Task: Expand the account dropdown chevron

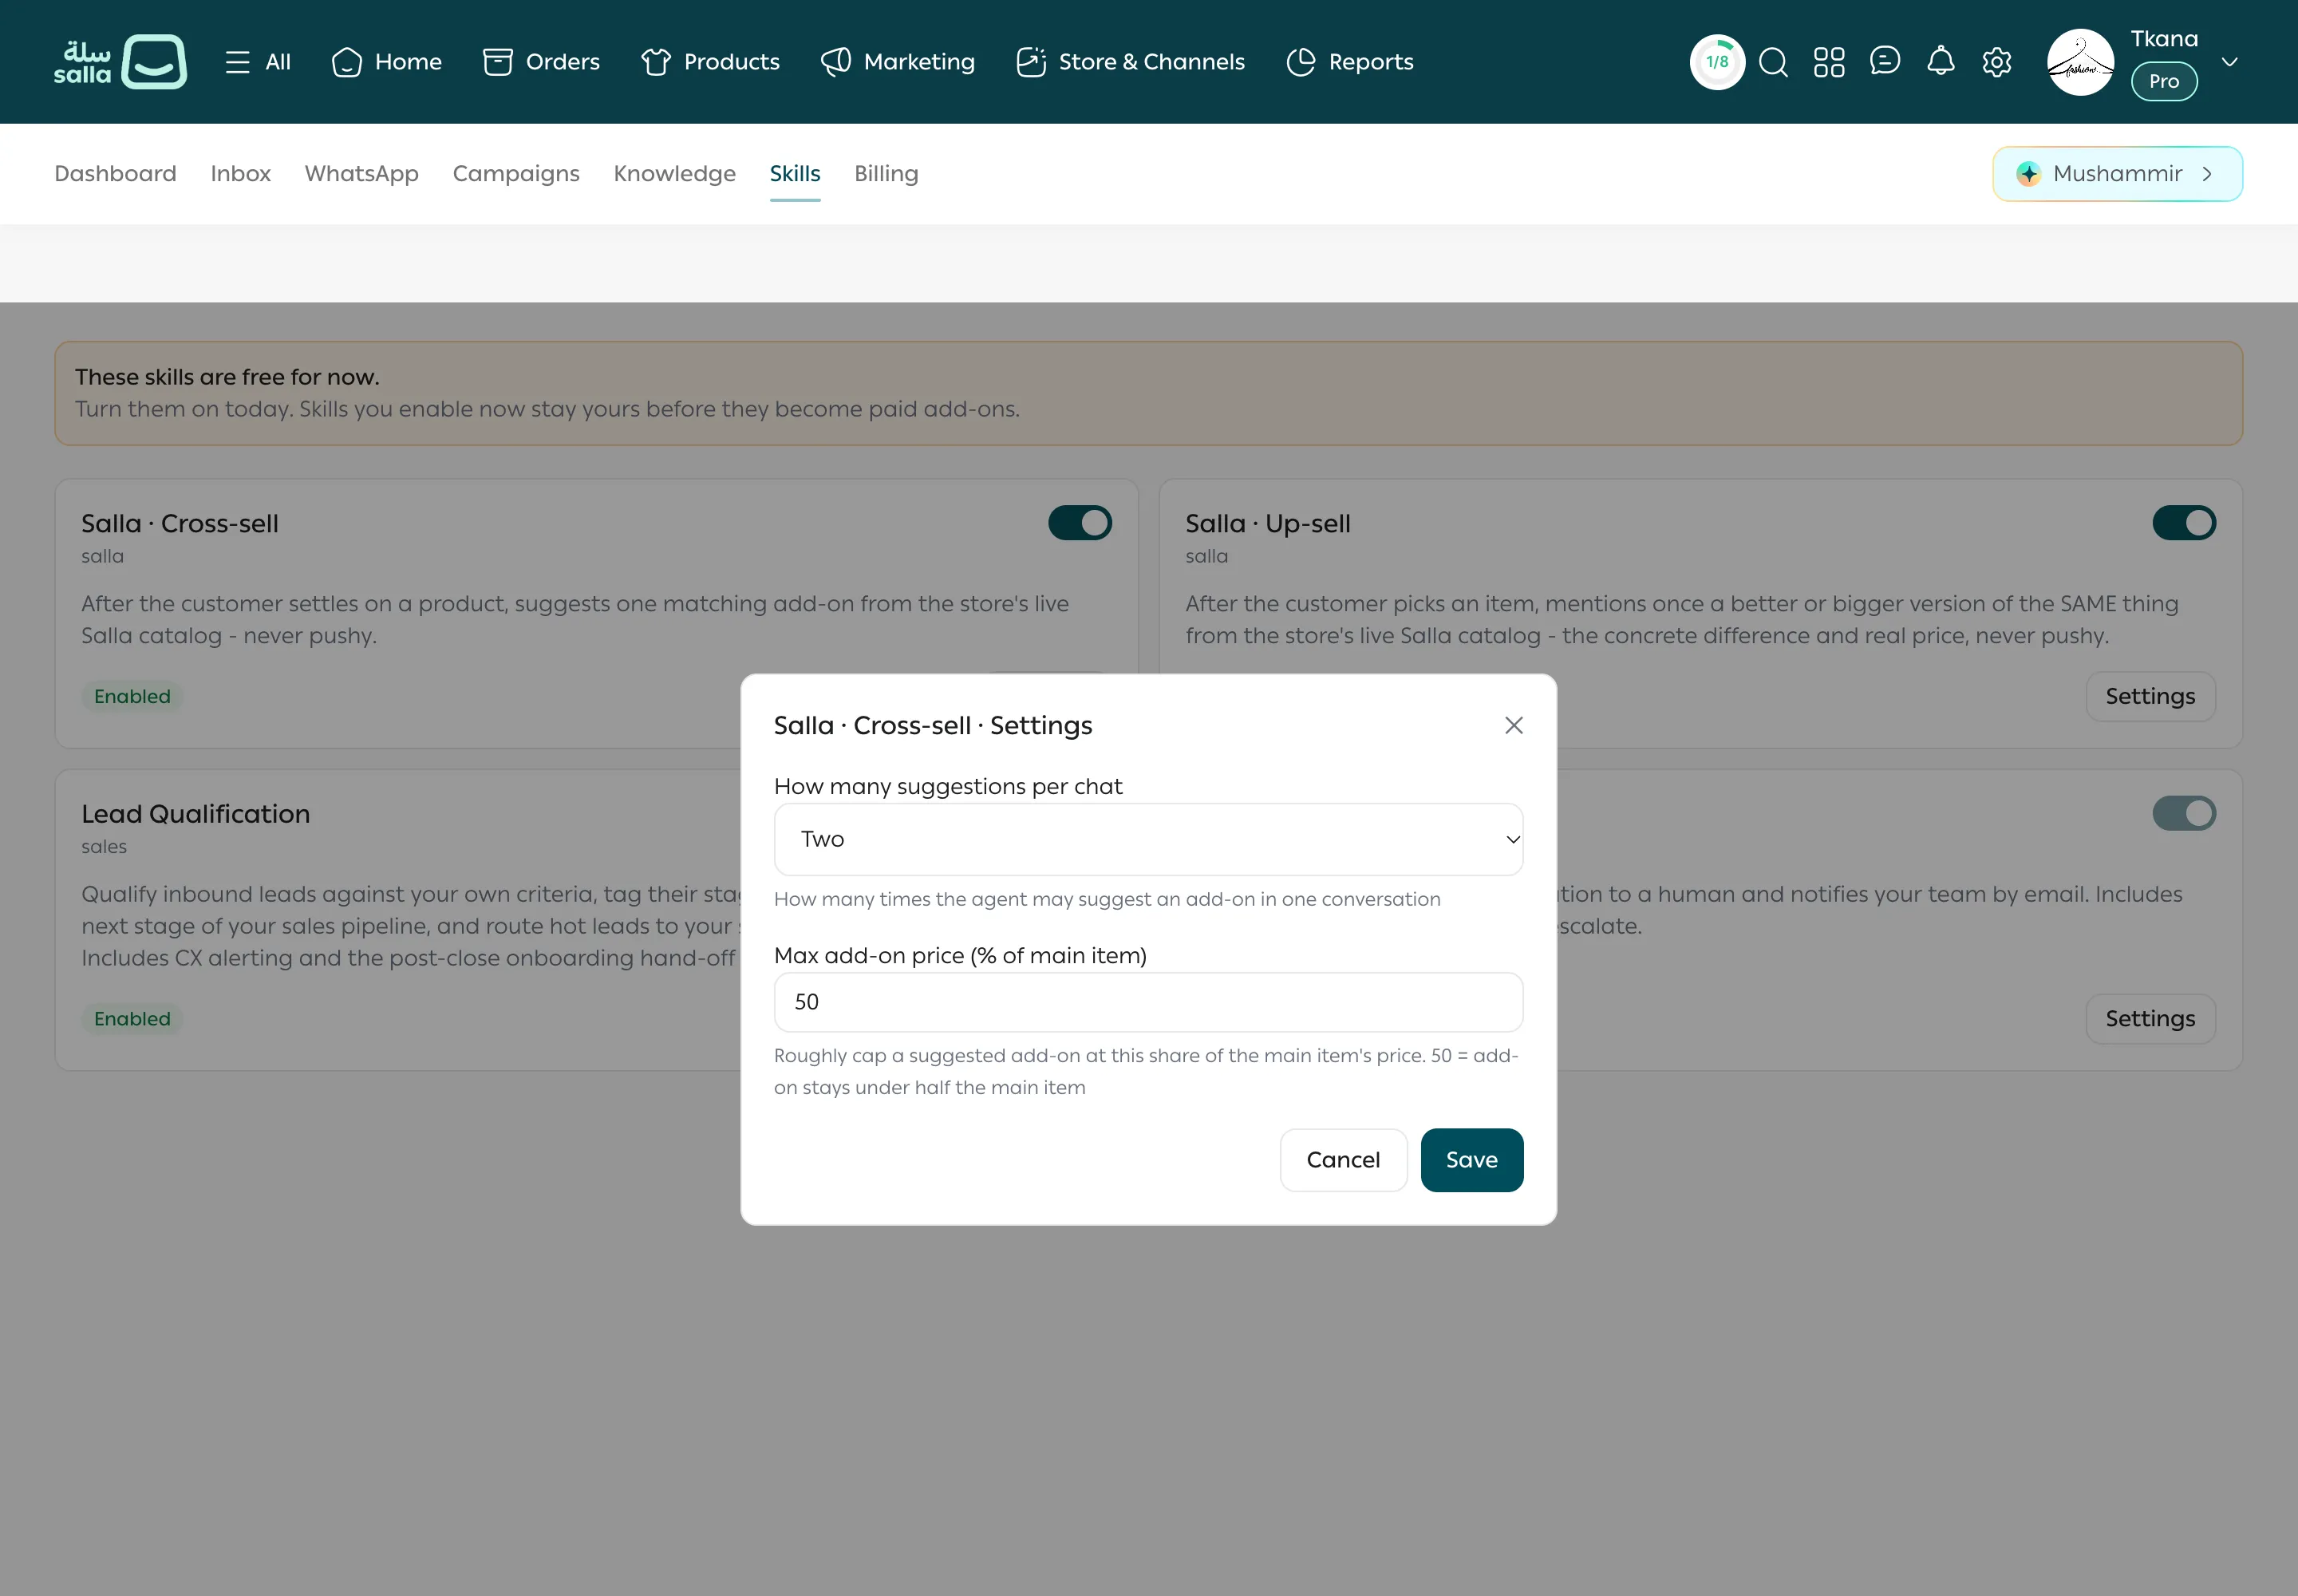Action: pyautogui.click(x=2230, y=62)
